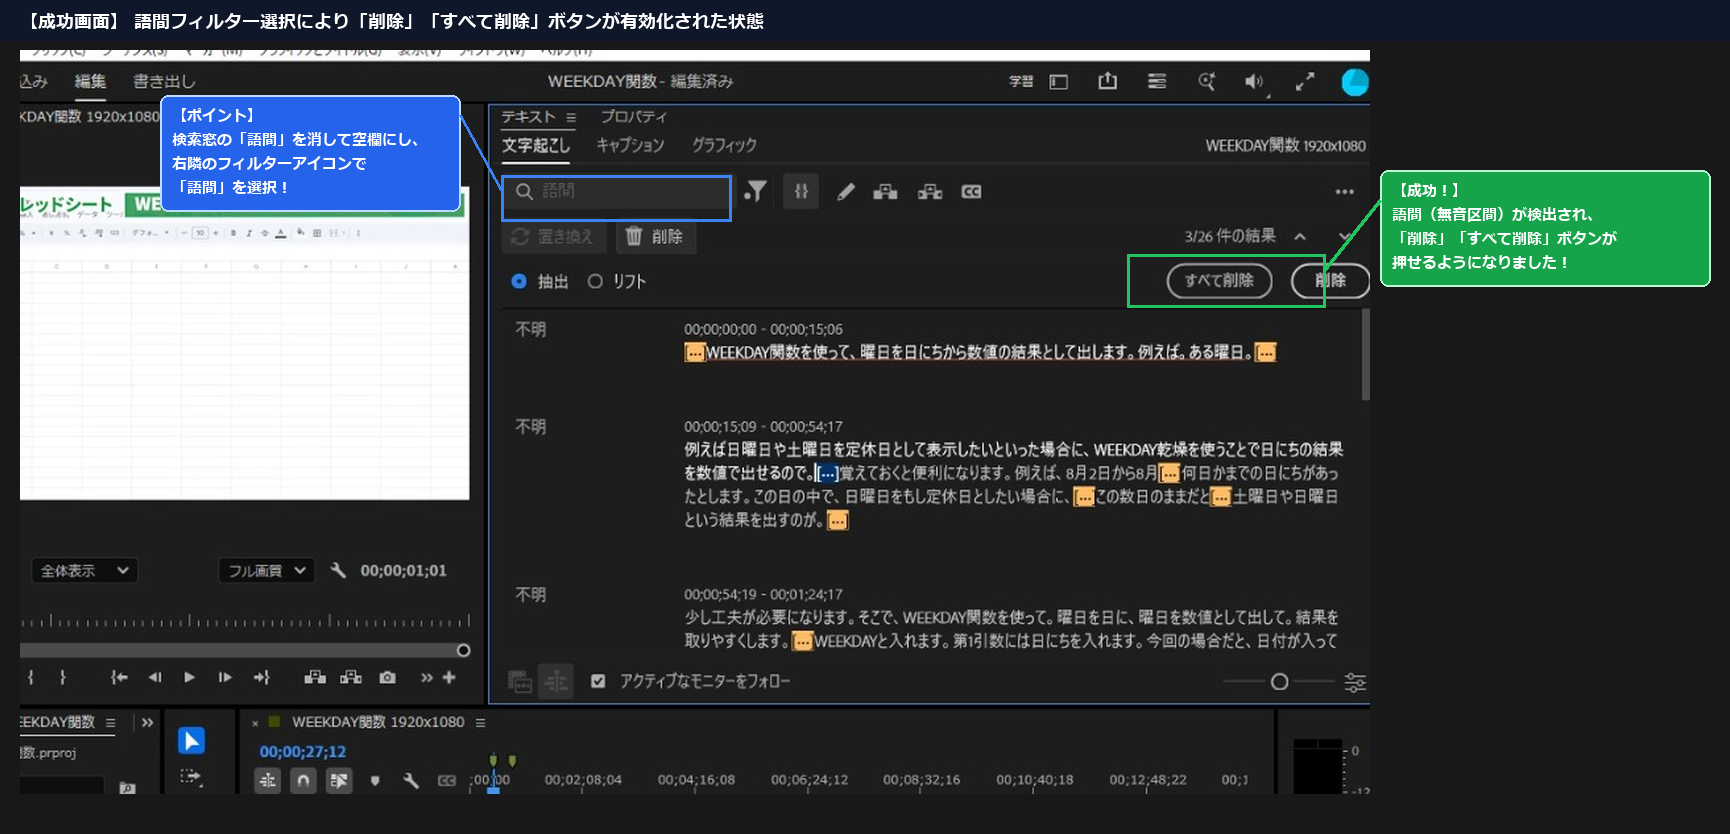The width and height of the screenshot is (1730, 834).
Task: Click the speaker volume icon in header
Action: pyautogui.click(x=1254, y=82)
